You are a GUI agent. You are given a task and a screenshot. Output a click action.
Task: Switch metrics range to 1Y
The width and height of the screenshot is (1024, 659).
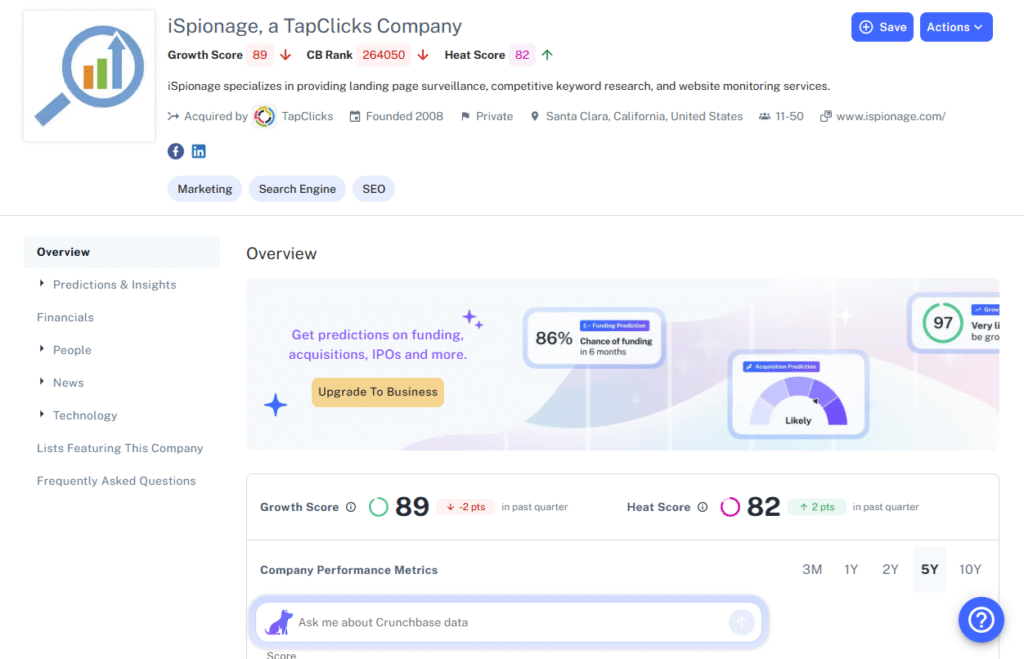pyautogui.click(x=851, y=570)
